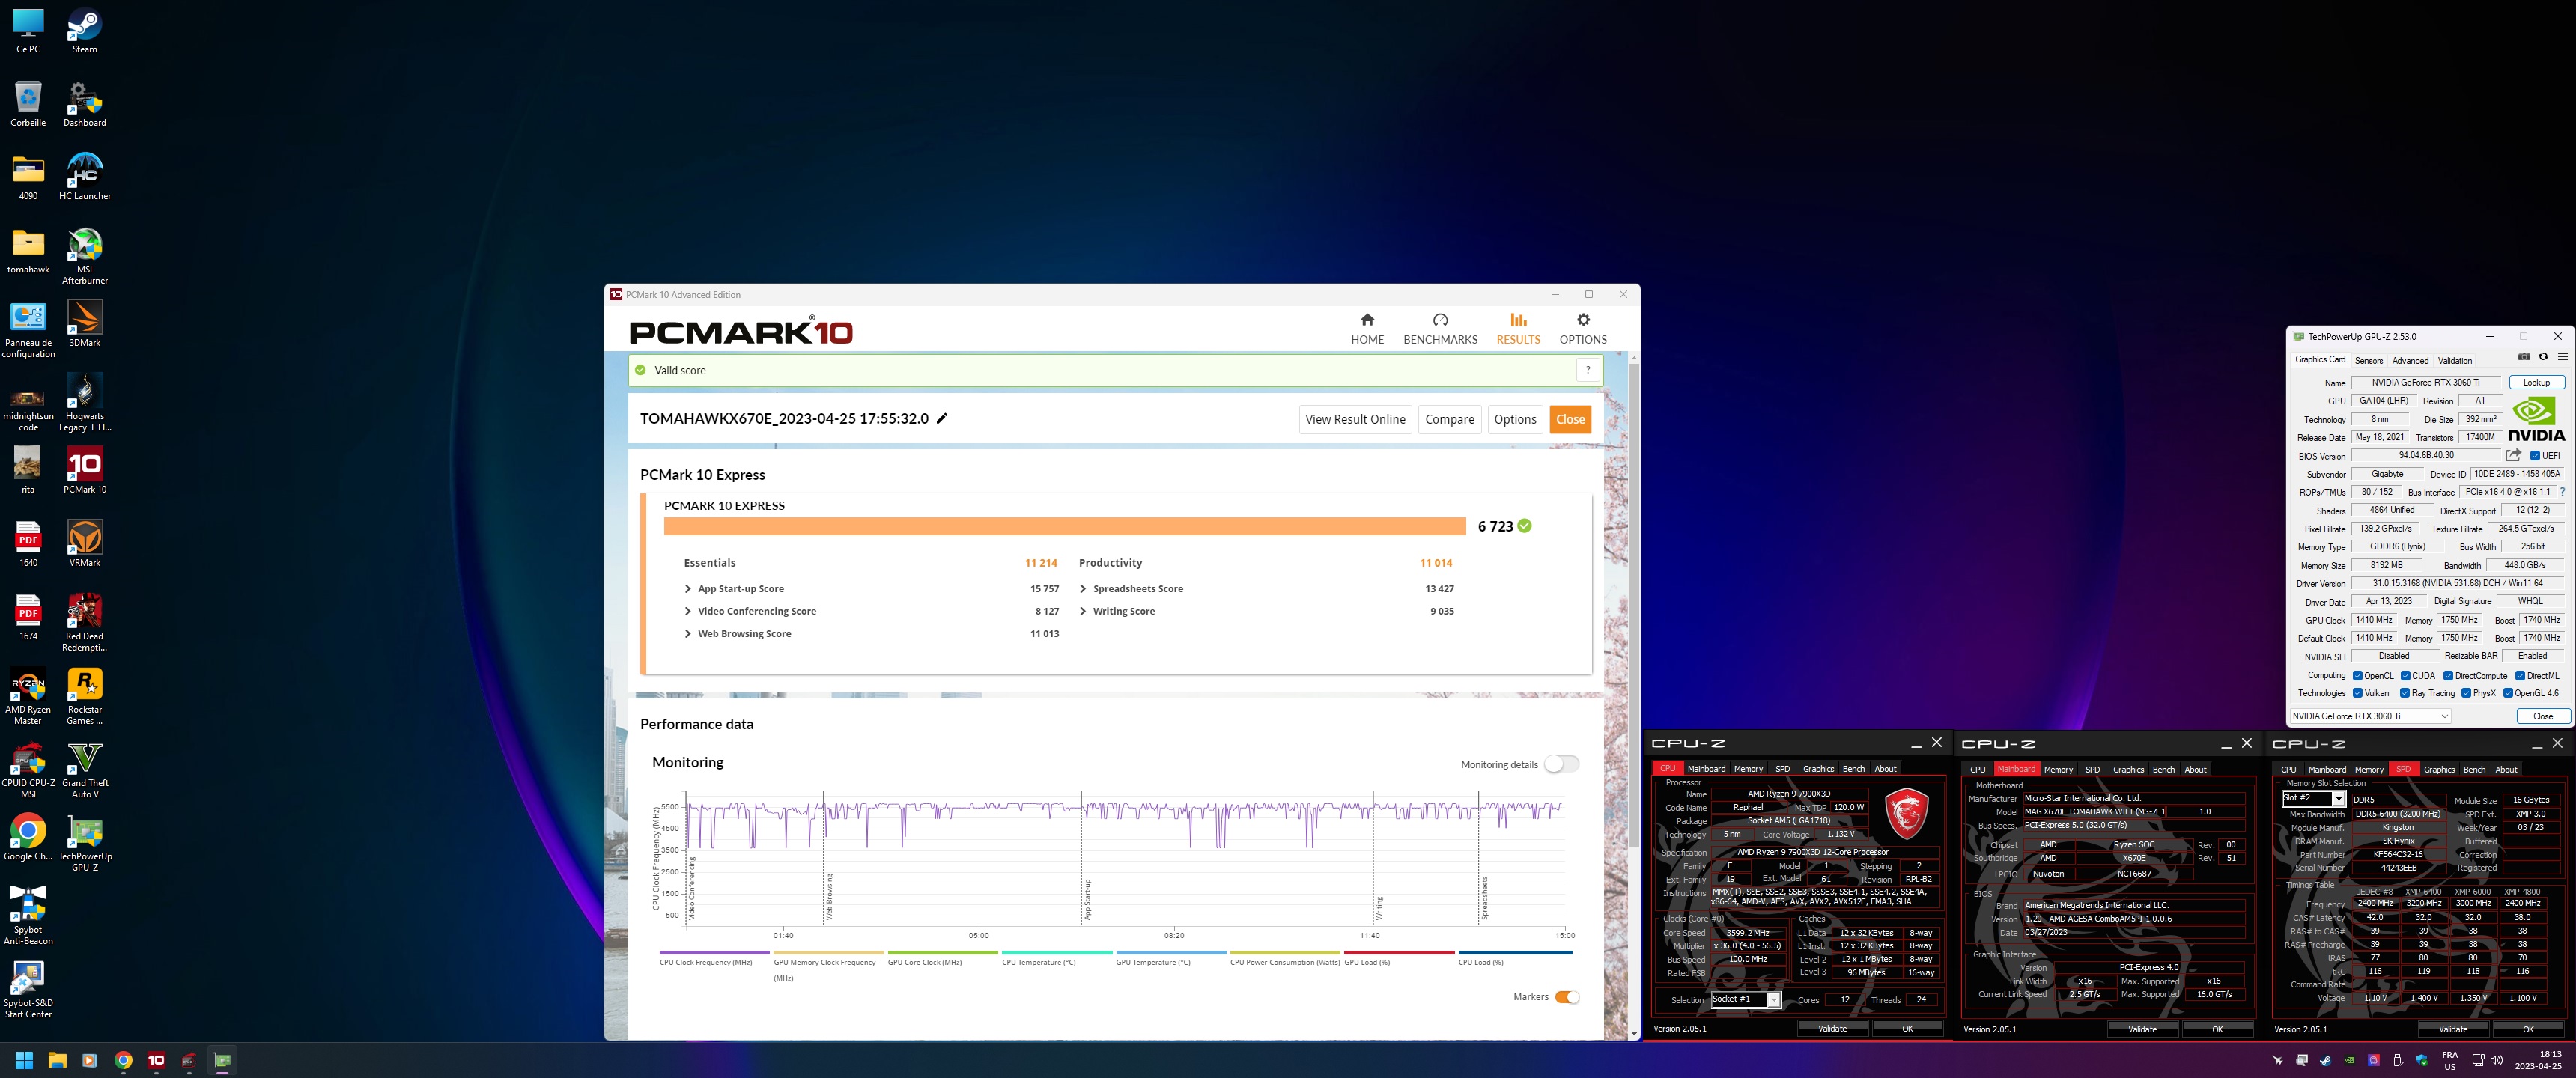This screenshot has height=1078, width=2576.
Task: Click the volume speaker tray icon
Action: pyautogui.click(x=2496, y=1060)
